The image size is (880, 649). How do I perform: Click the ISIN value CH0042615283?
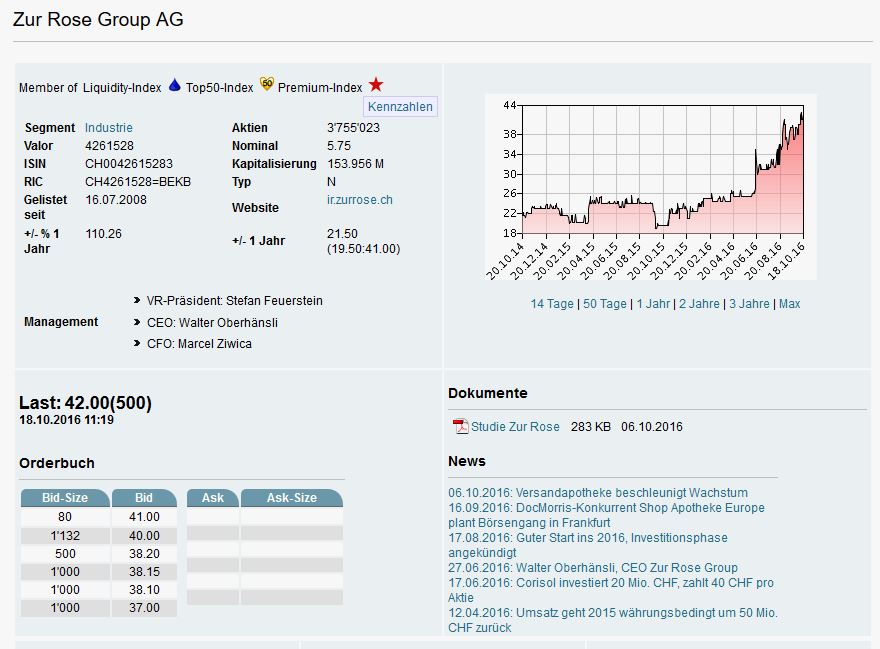[129, 164]
